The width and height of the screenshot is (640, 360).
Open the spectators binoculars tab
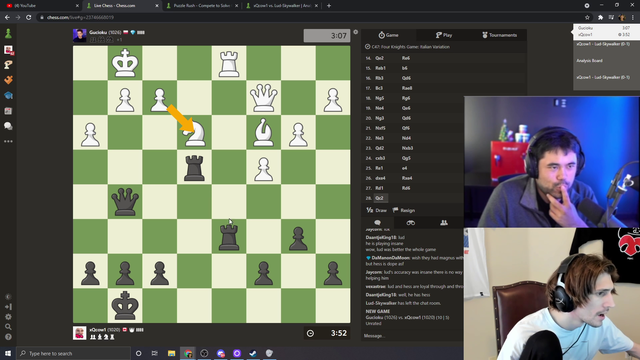[411, 223]
